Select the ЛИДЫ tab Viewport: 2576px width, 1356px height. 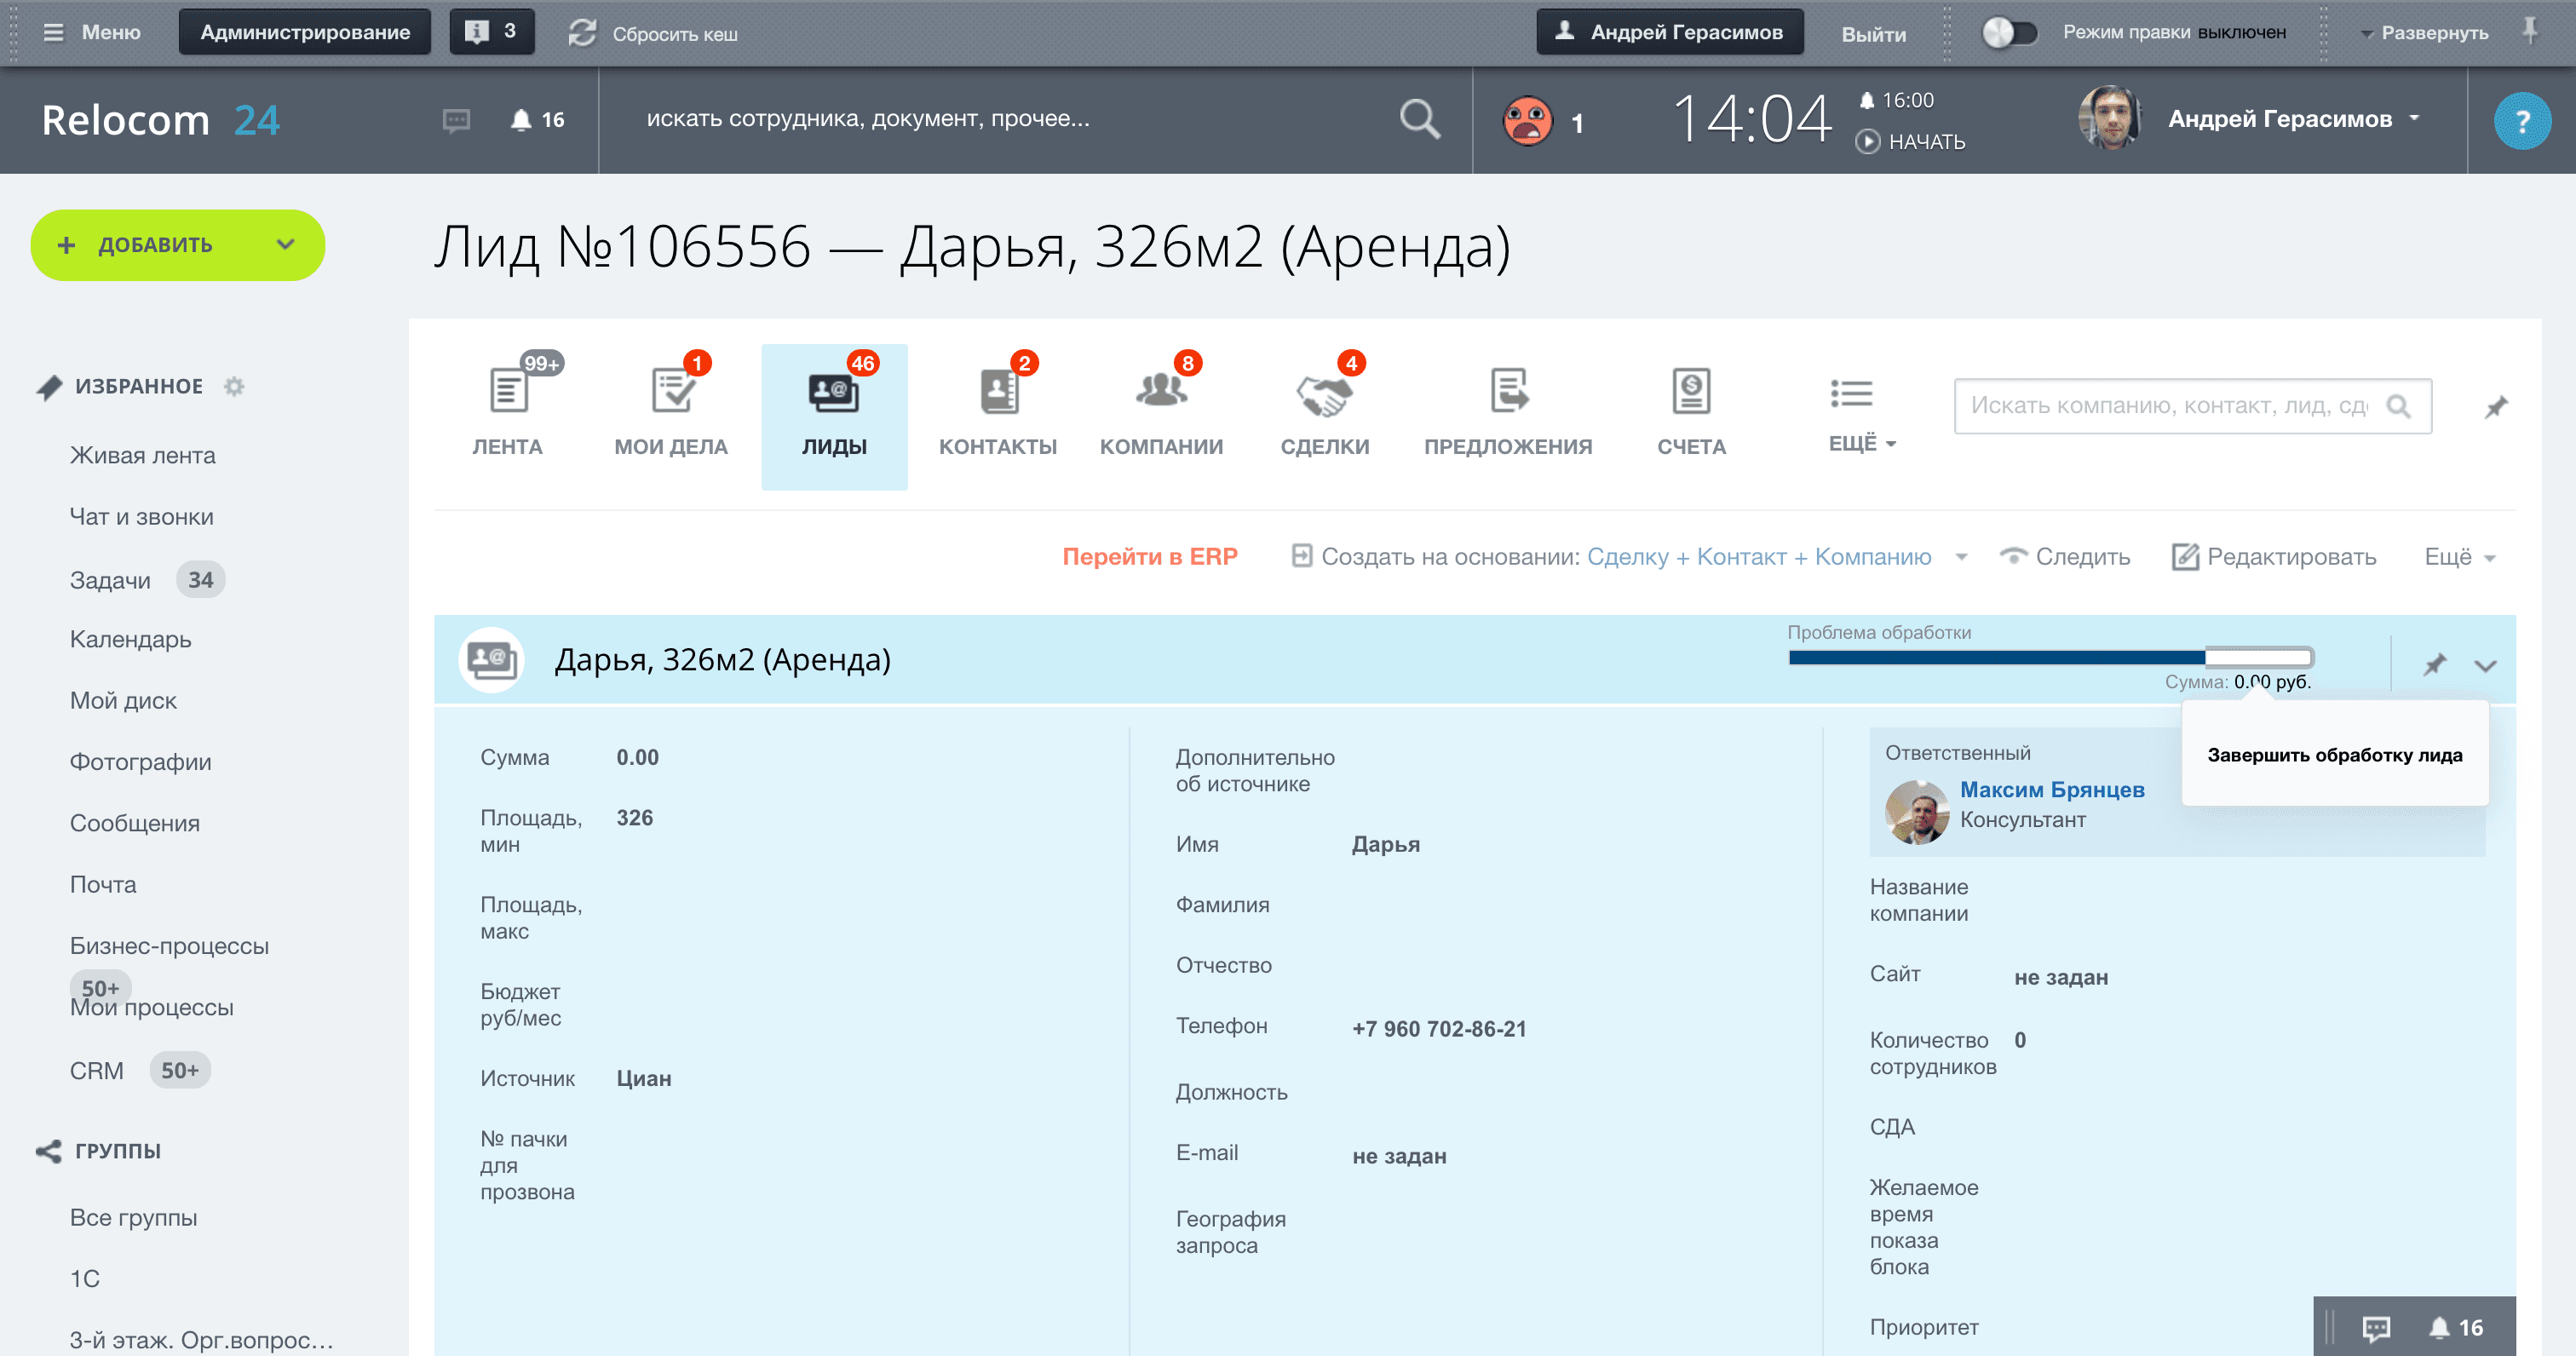coord(834,416)
